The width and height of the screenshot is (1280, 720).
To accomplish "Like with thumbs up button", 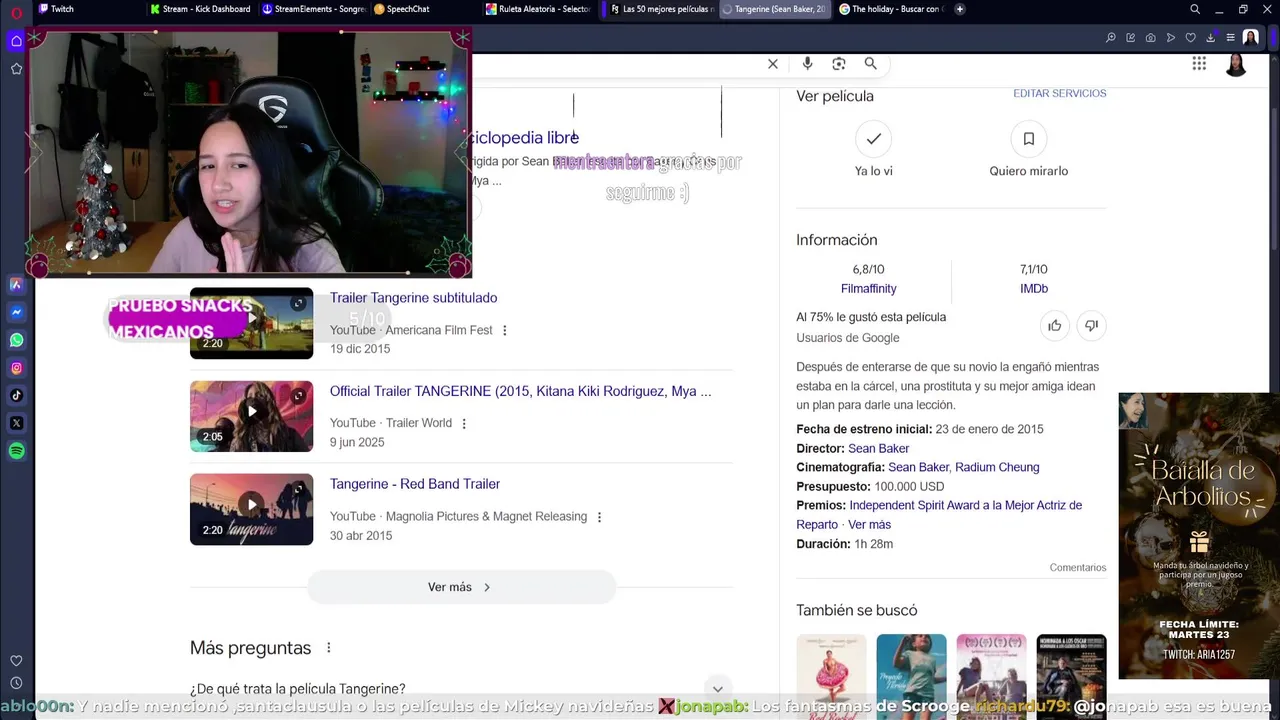I will (1054, 325).
